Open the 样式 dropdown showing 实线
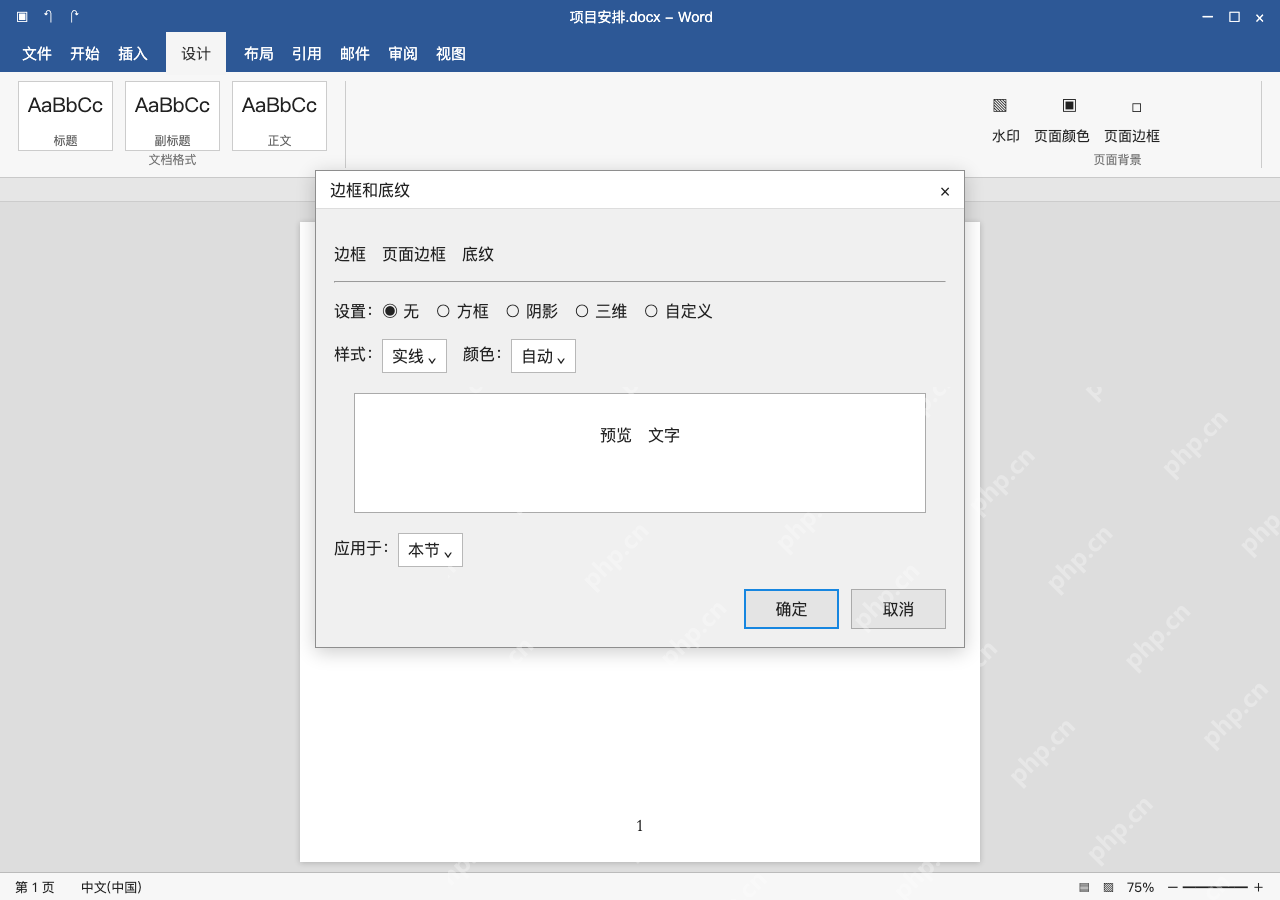The height and width of the screenshot is (900, 1280). (x=414, y=356)
